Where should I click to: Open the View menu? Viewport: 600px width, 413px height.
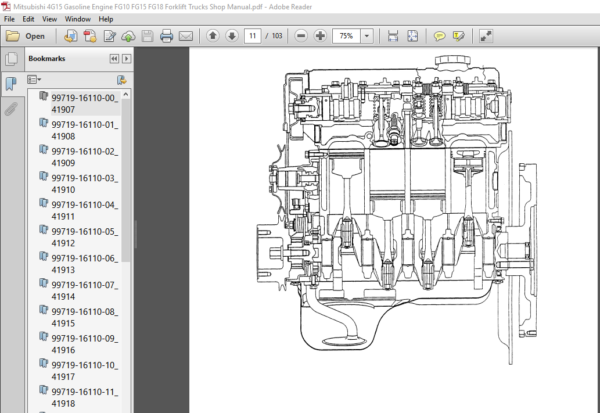point(49,19)
